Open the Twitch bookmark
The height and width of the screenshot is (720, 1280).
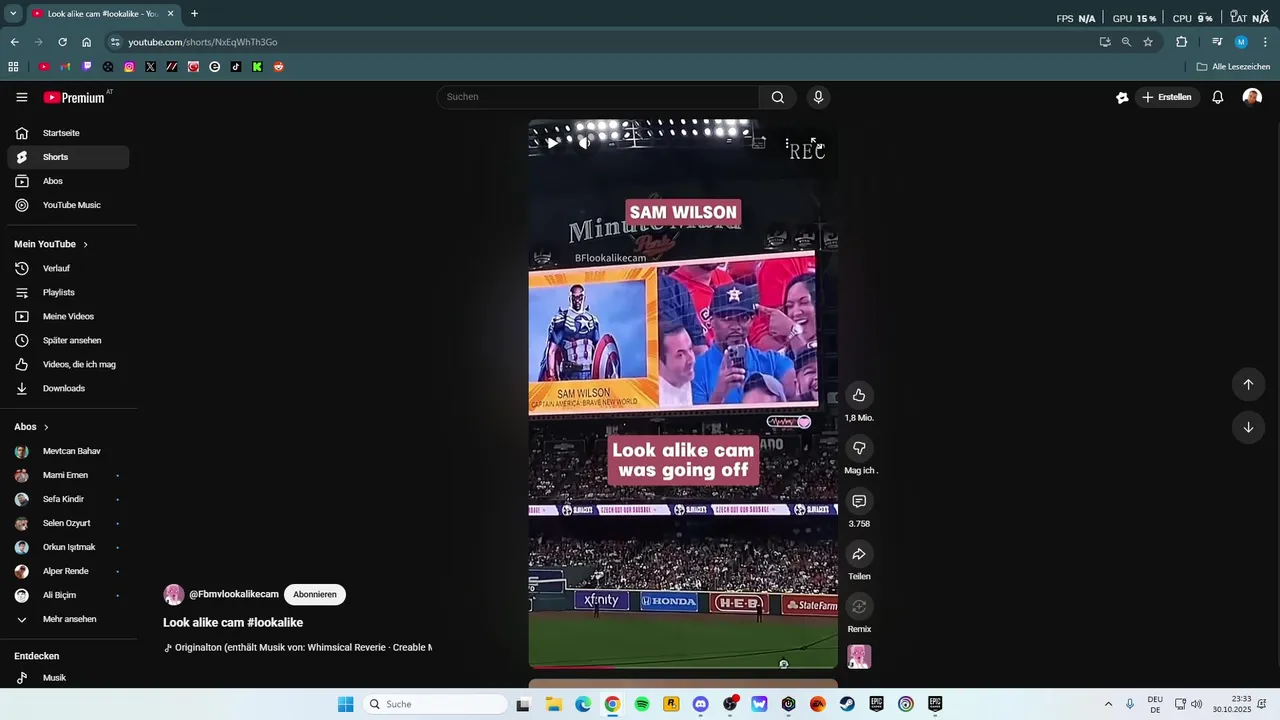tap(87, 67)
